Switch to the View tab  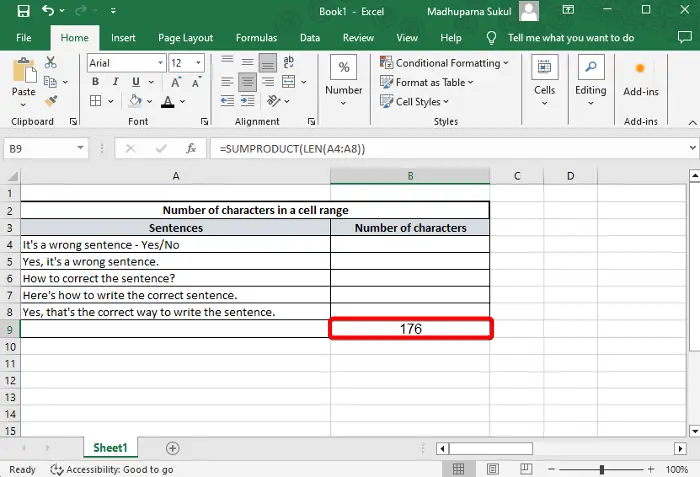tap(407, 38)
